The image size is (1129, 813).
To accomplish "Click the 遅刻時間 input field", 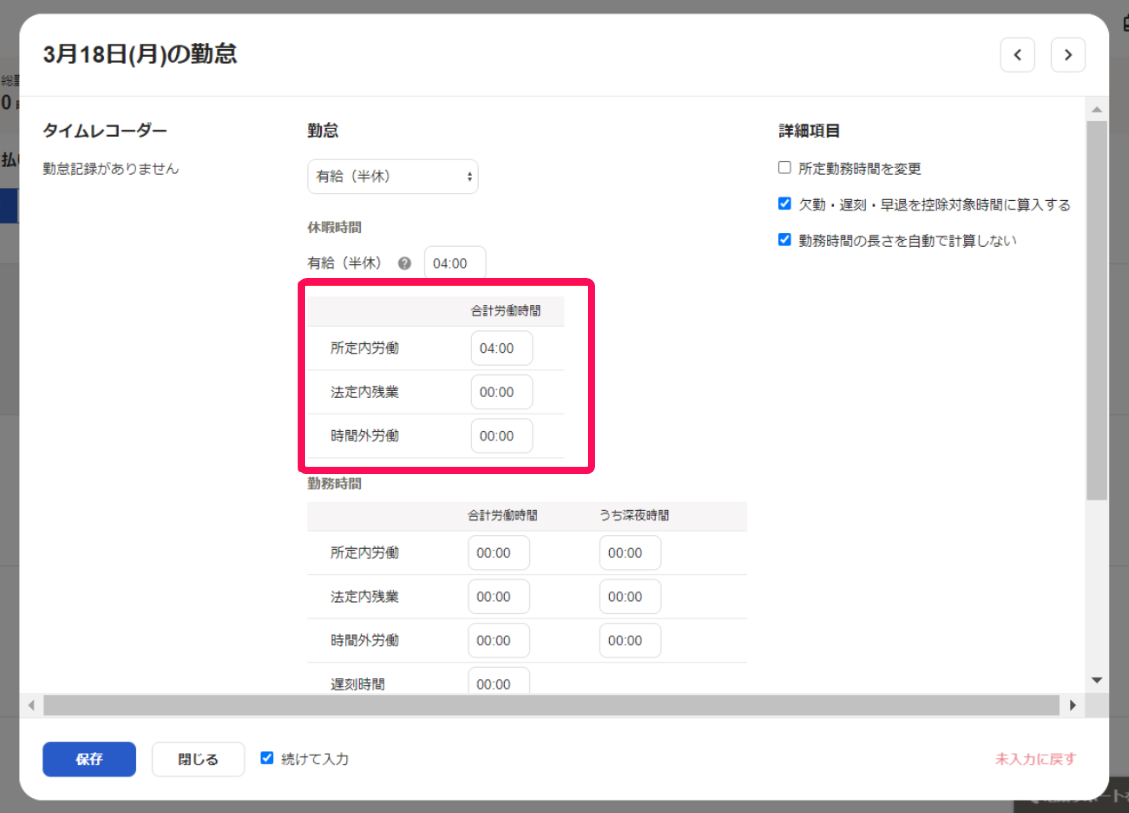I will [498, 683].
